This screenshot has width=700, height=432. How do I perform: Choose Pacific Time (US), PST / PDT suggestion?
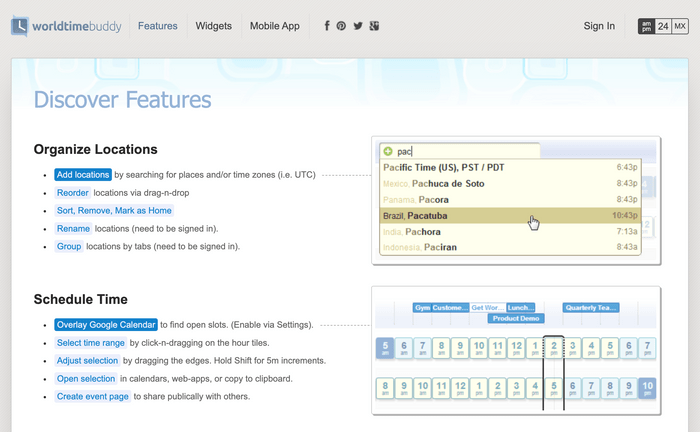pyautogui.click(x=510, y=167)
